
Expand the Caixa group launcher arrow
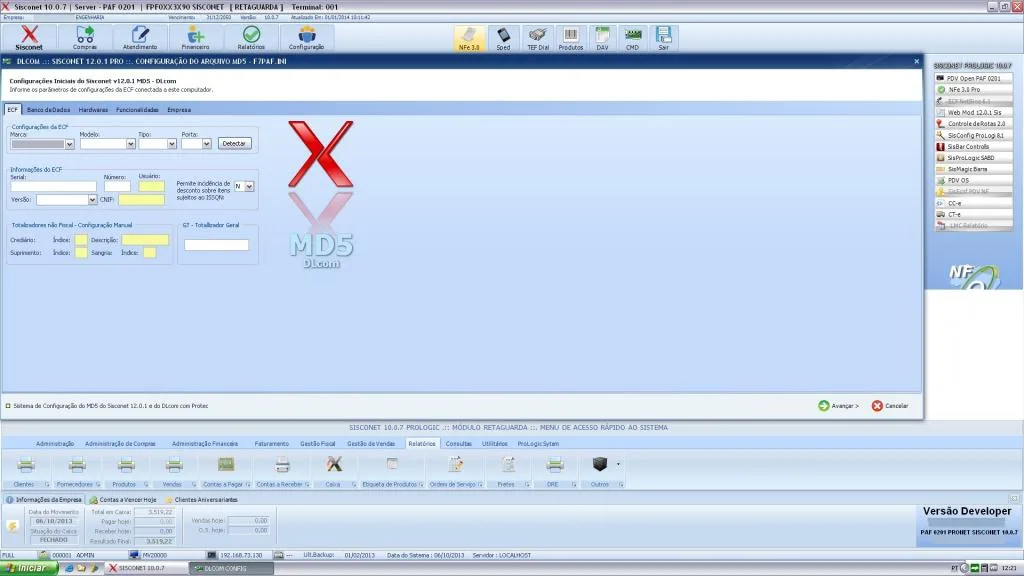(x=353, y=485)
